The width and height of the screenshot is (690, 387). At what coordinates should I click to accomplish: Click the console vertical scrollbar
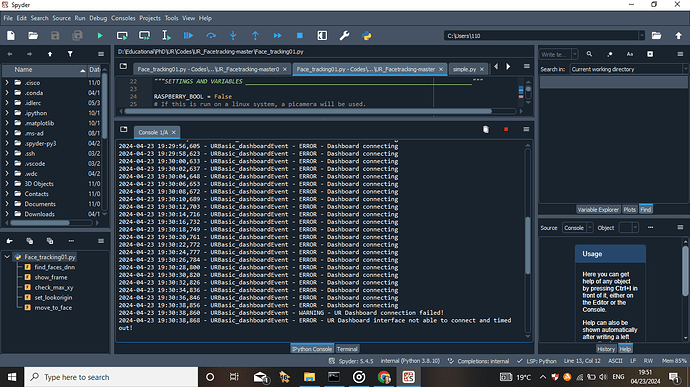coord(528,245)
